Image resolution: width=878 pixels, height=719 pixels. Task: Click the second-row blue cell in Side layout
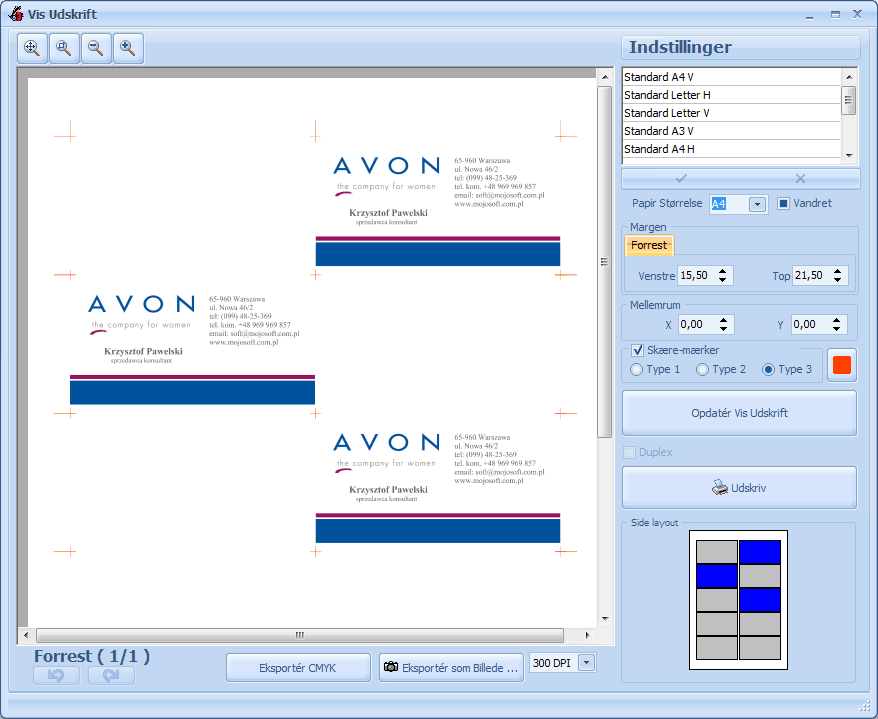pyautogui.click(x=717, y=576)
